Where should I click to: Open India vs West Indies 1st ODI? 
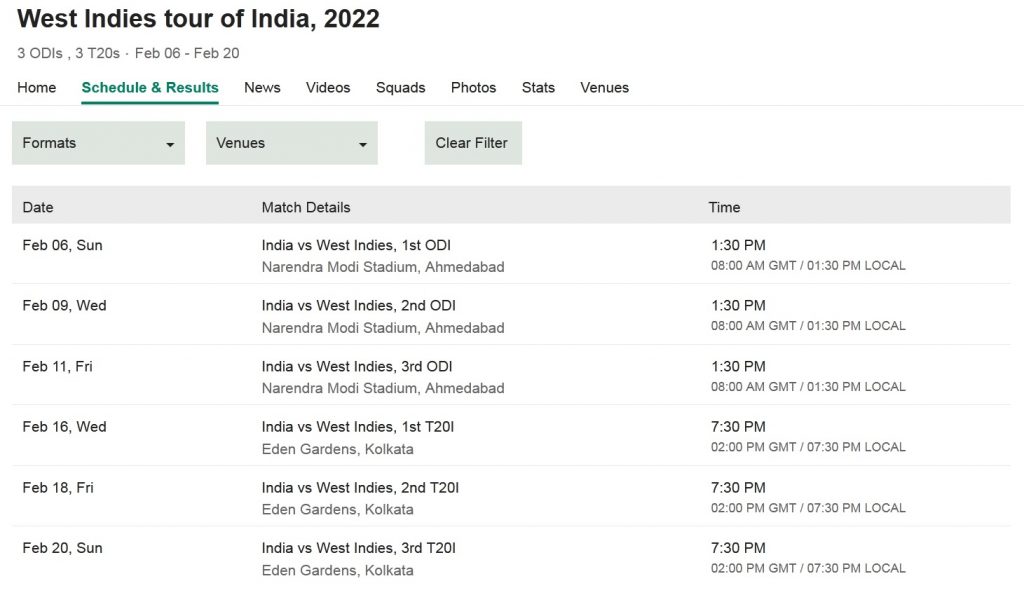(356, 245)
